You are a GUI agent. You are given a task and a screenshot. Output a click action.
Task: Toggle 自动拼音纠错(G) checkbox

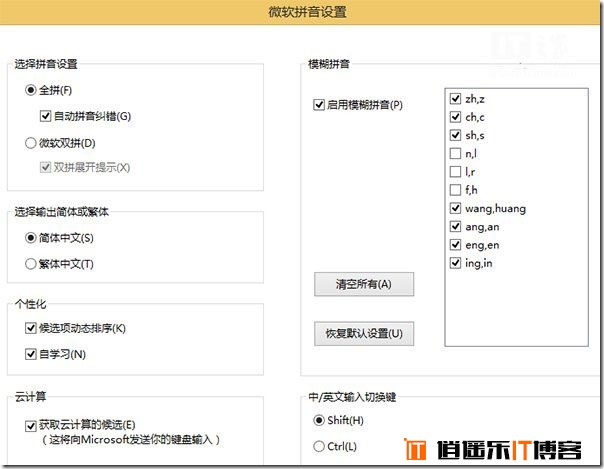pyautogui.click(x=45, y=116)
